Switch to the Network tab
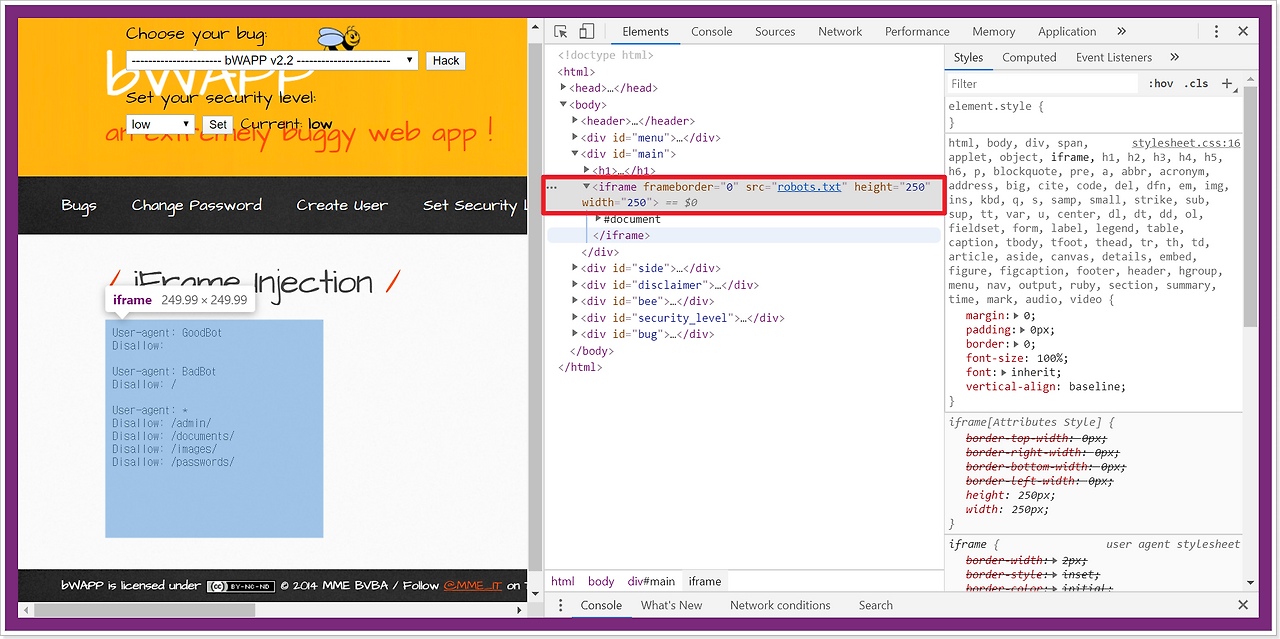Screen dimensions: 1280x639 pos(840,32)
